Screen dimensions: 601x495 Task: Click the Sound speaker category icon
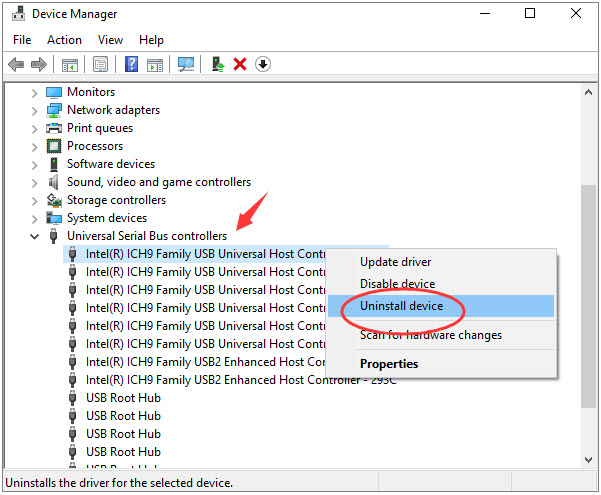coord(54,182)
